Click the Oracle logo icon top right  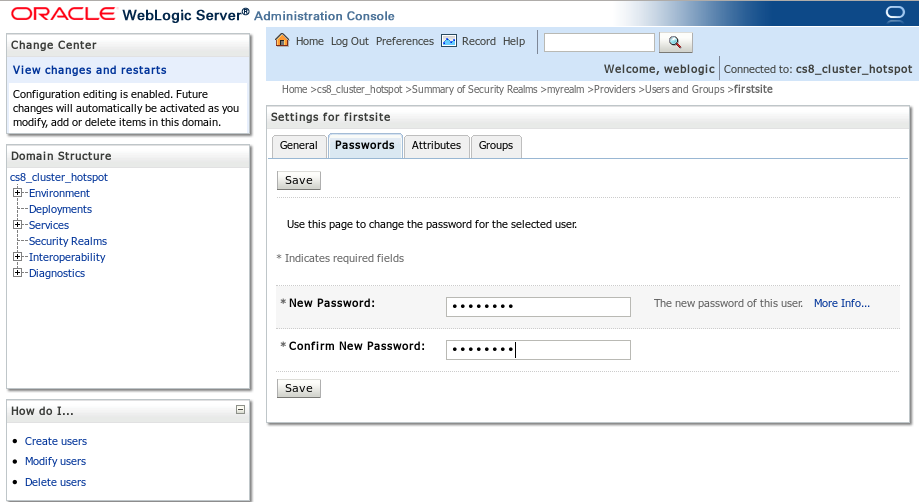coord(895,13)
